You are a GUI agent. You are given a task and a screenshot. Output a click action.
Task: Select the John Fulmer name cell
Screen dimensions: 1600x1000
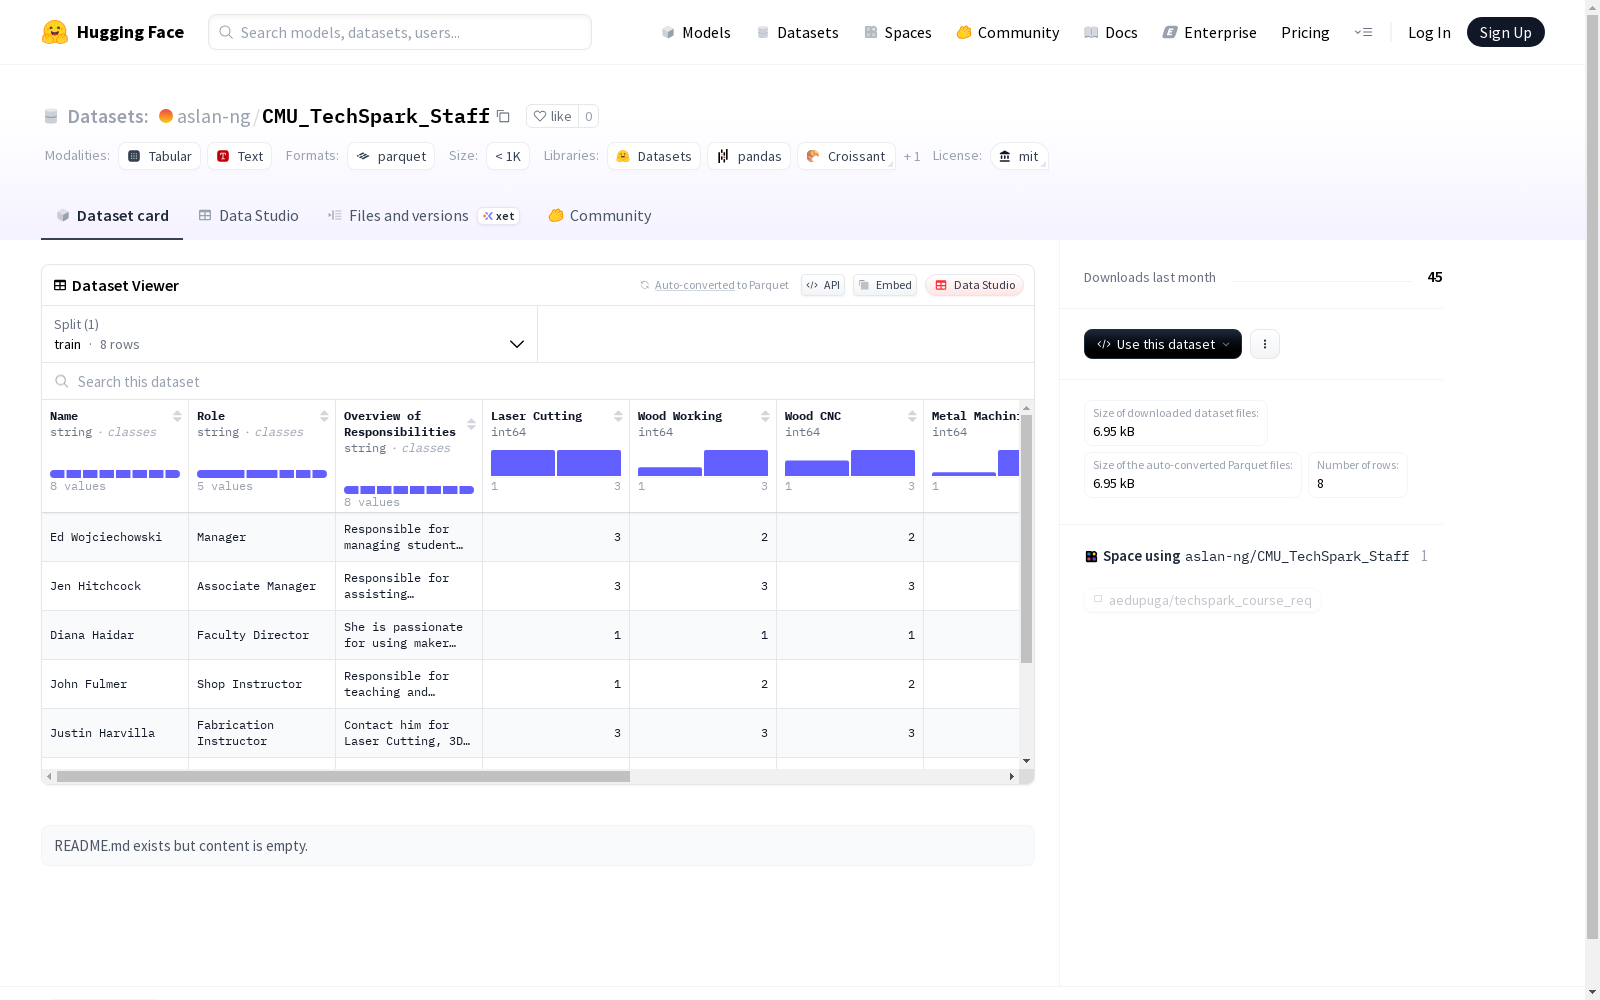coord(115,684)
